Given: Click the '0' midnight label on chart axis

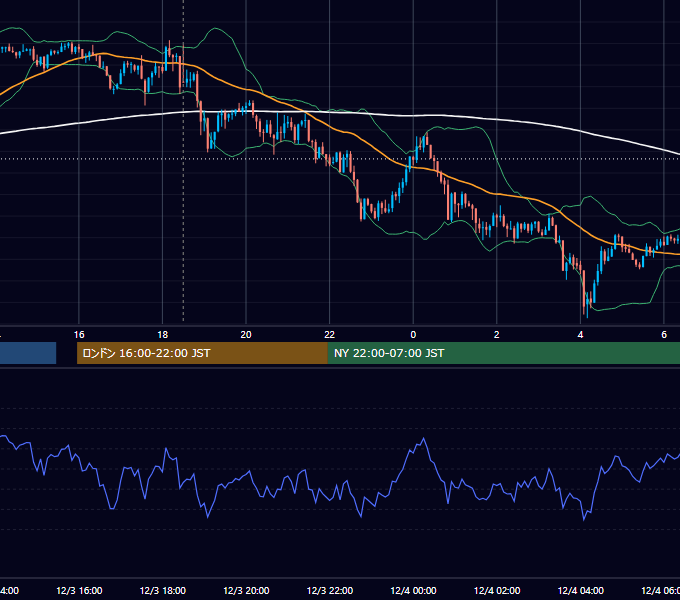Looking at the screenshot, I should 413,335.
